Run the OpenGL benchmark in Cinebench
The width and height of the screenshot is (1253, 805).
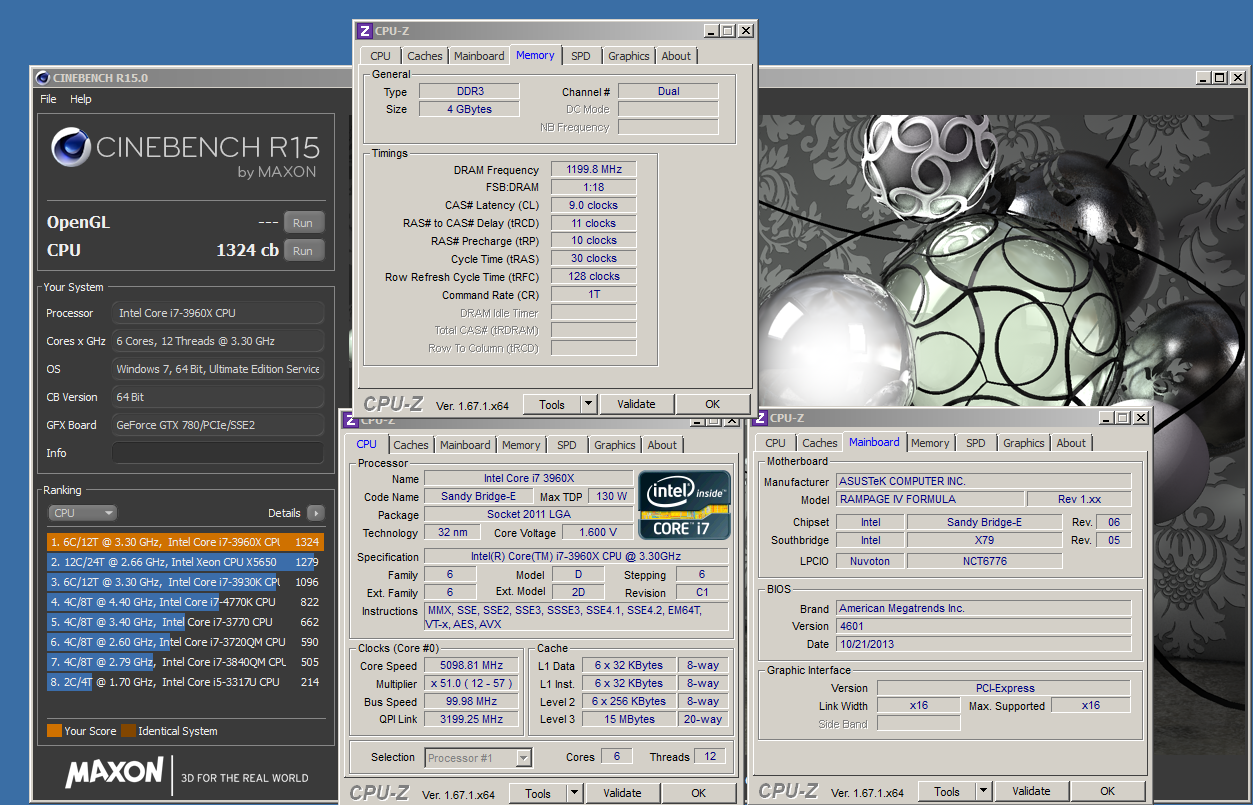pos(304,223)
